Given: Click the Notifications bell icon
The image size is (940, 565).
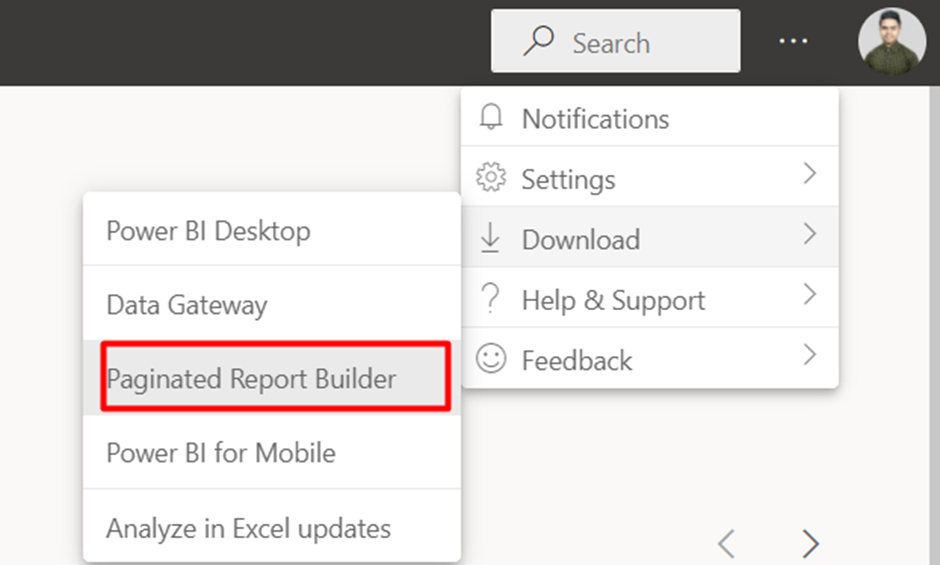Looking at the screenshot, I should 490,116.
